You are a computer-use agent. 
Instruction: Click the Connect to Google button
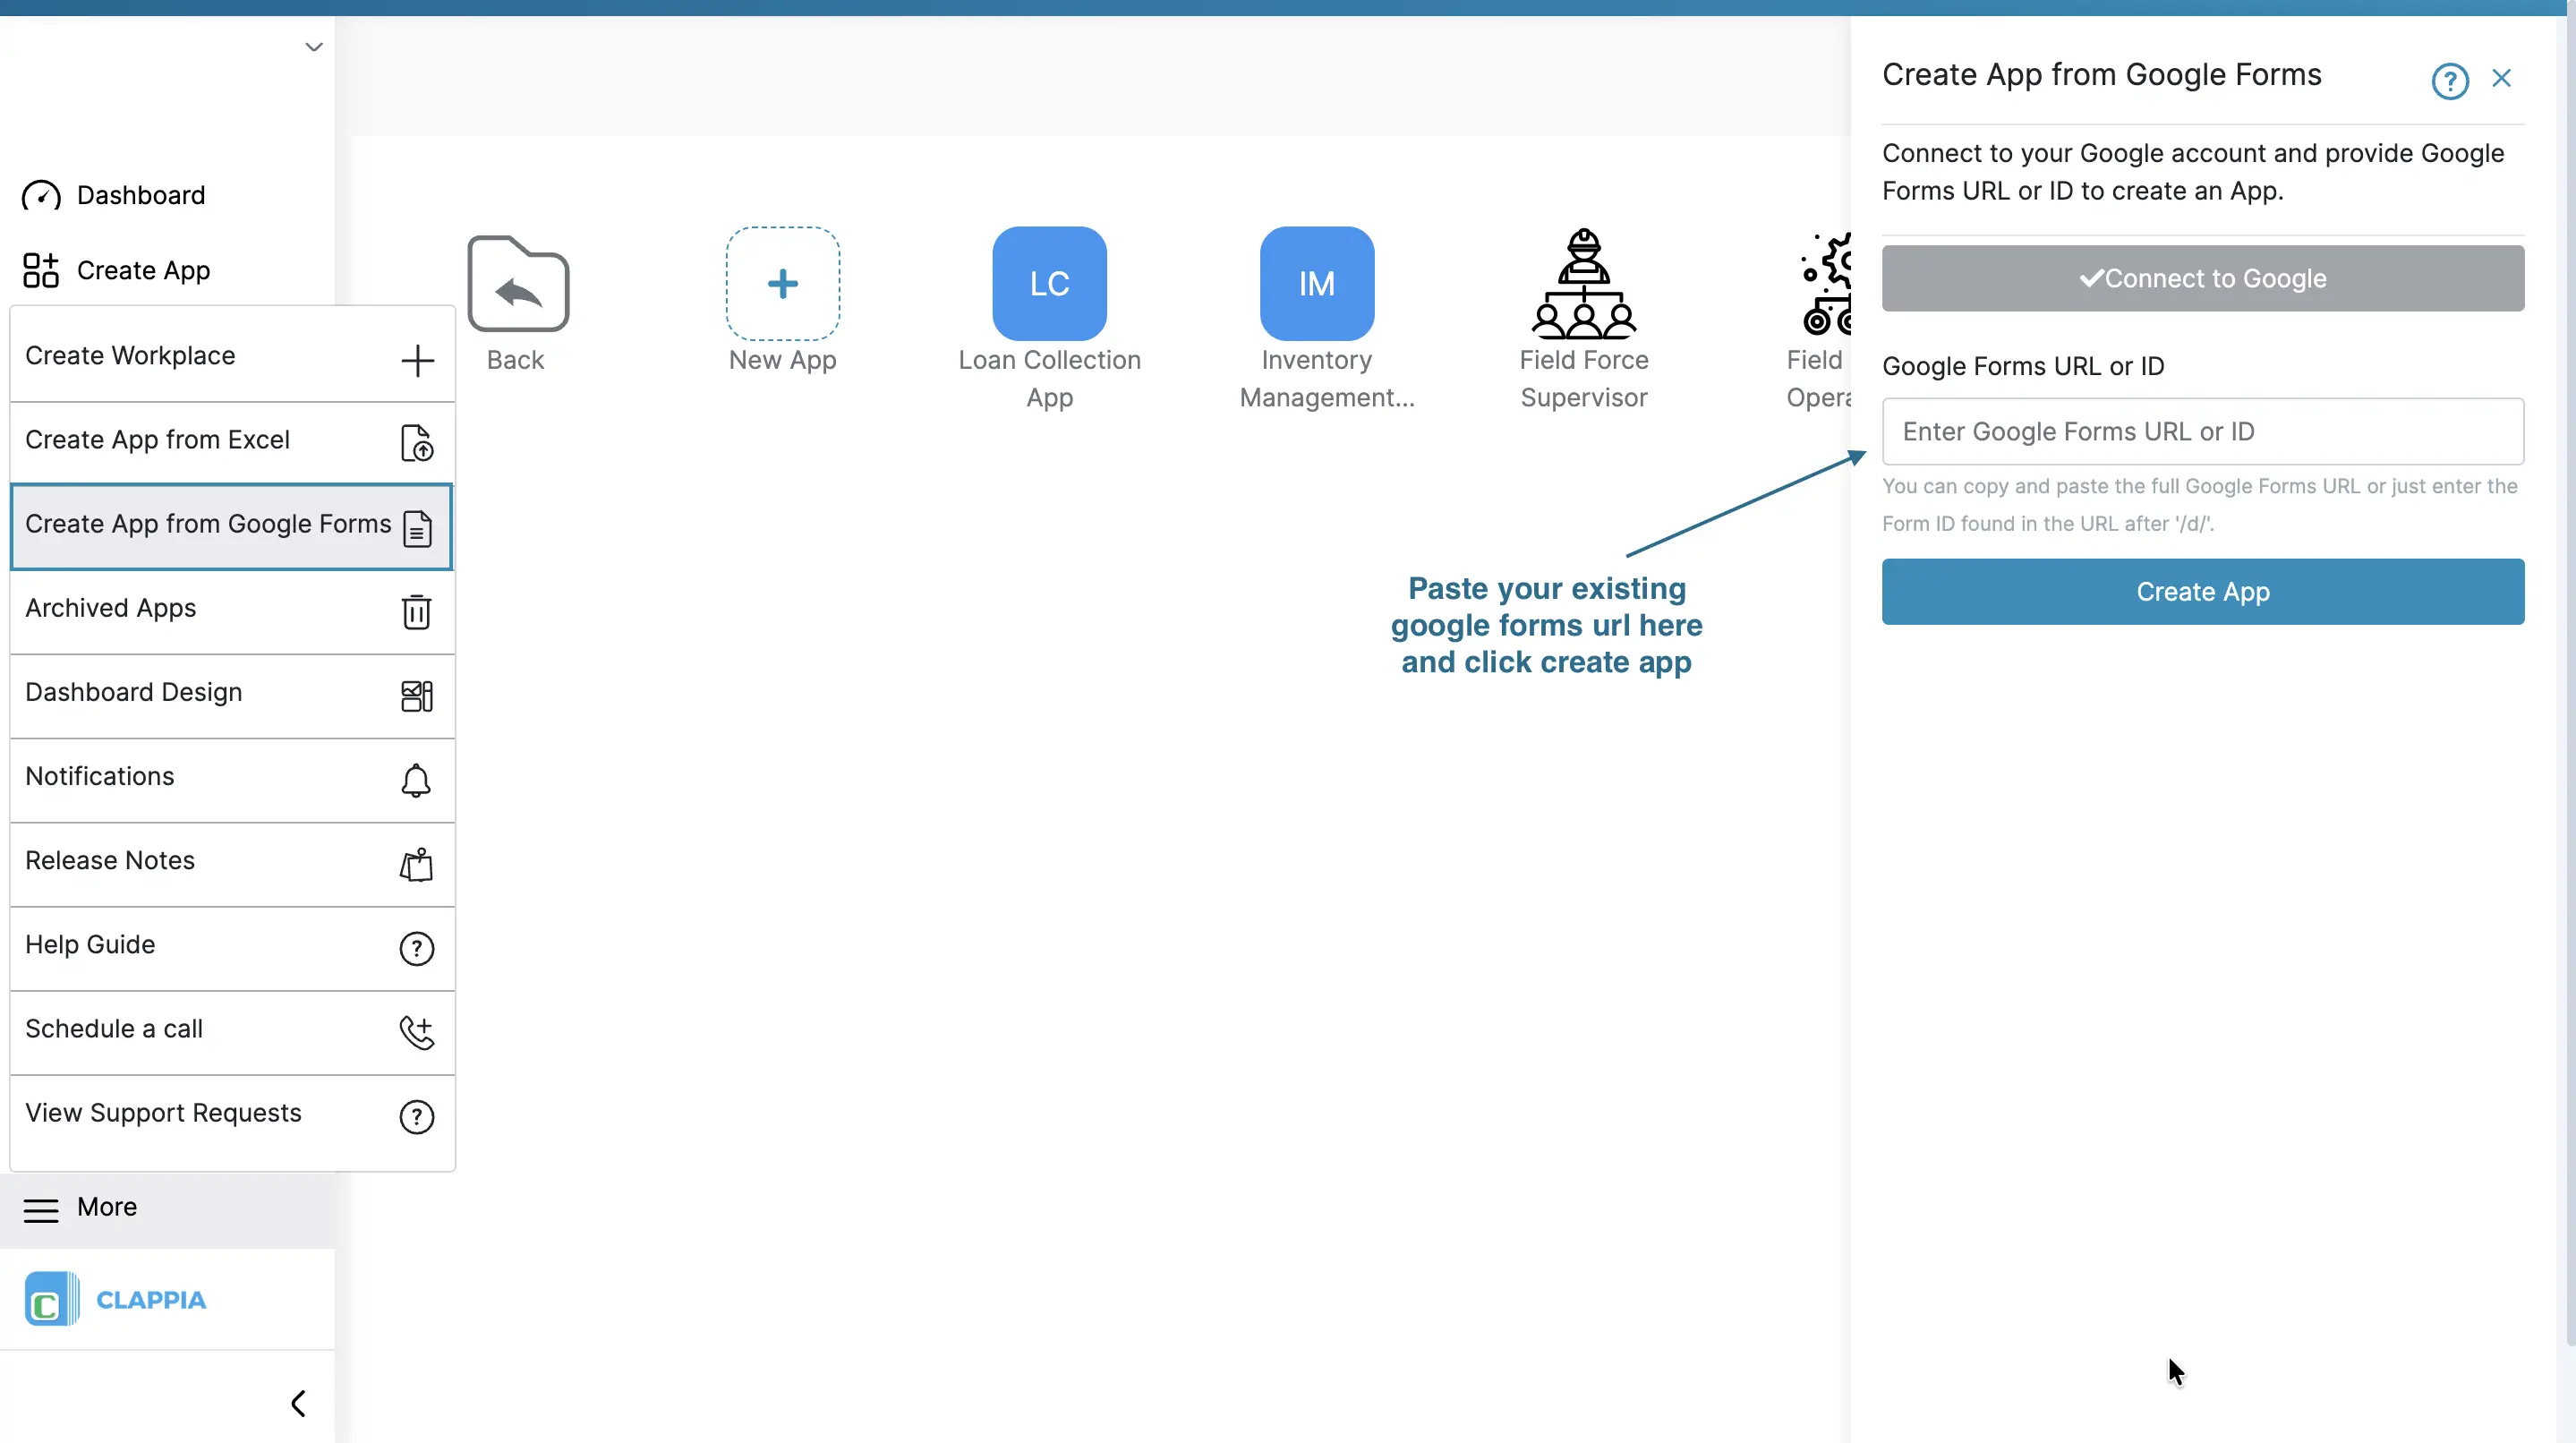click(x=2203, y=278)
